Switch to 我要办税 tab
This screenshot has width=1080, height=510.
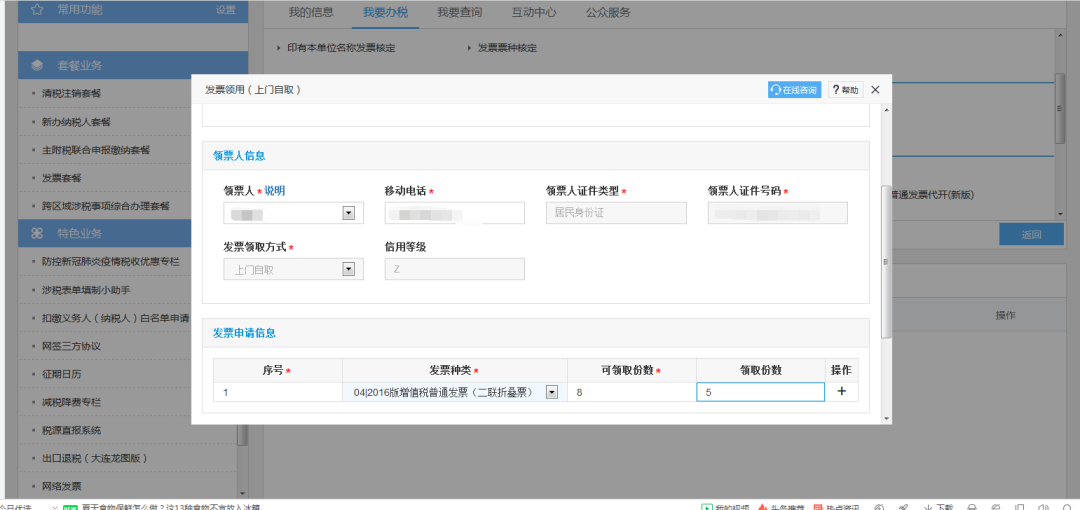[x=385, y=12]
